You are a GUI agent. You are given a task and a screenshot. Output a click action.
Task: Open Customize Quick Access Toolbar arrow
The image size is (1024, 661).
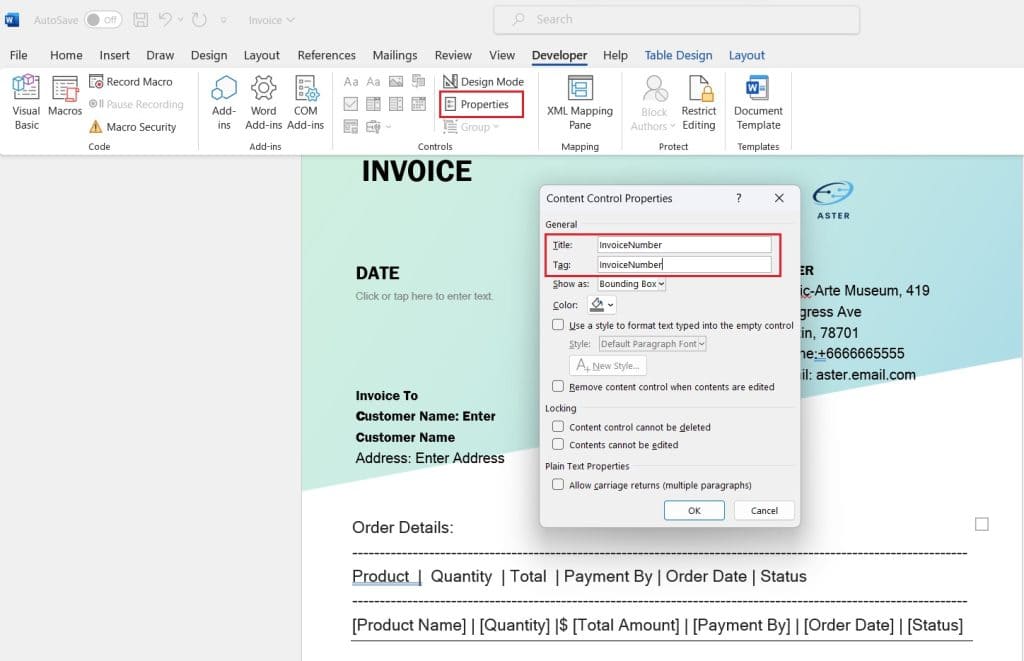pos(223,20)
